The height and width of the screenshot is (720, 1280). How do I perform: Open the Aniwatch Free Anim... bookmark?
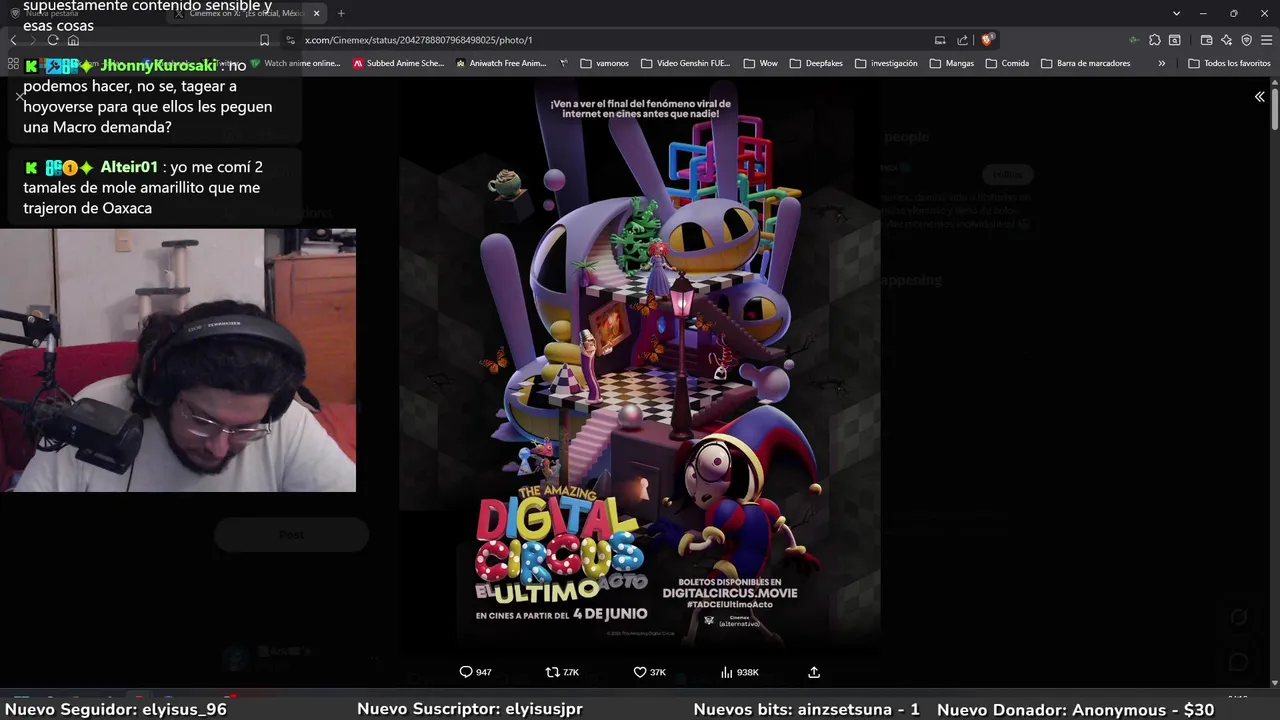[500, 63]
